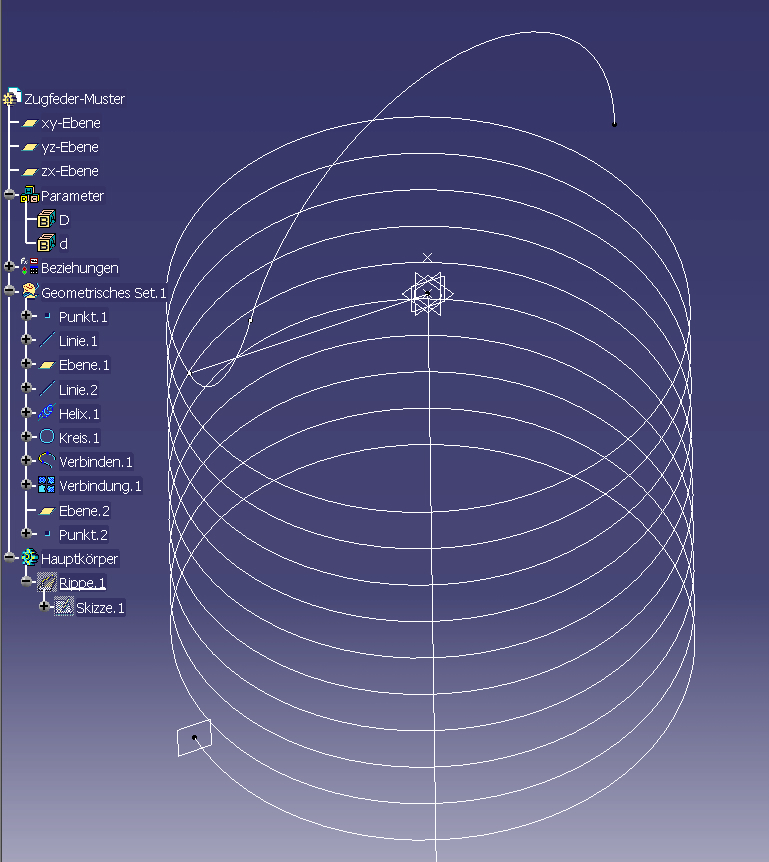Expand the Skizze.1 node
This screenshot has height=862, width=769.
point(45,606)
